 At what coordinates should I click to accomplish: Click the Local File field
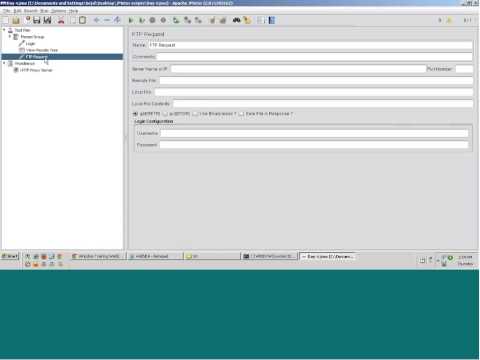point(314,92)
